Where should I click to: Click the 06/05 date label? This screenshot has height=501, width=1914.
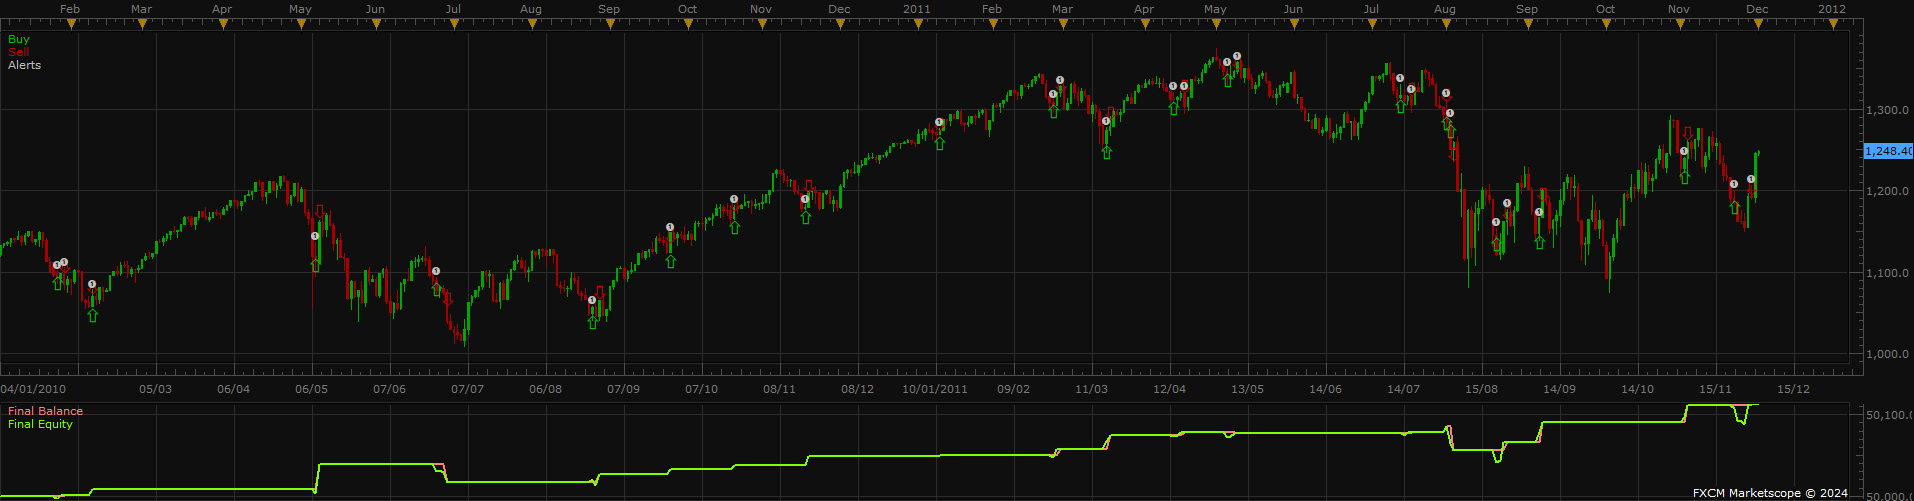pos(311,389)
